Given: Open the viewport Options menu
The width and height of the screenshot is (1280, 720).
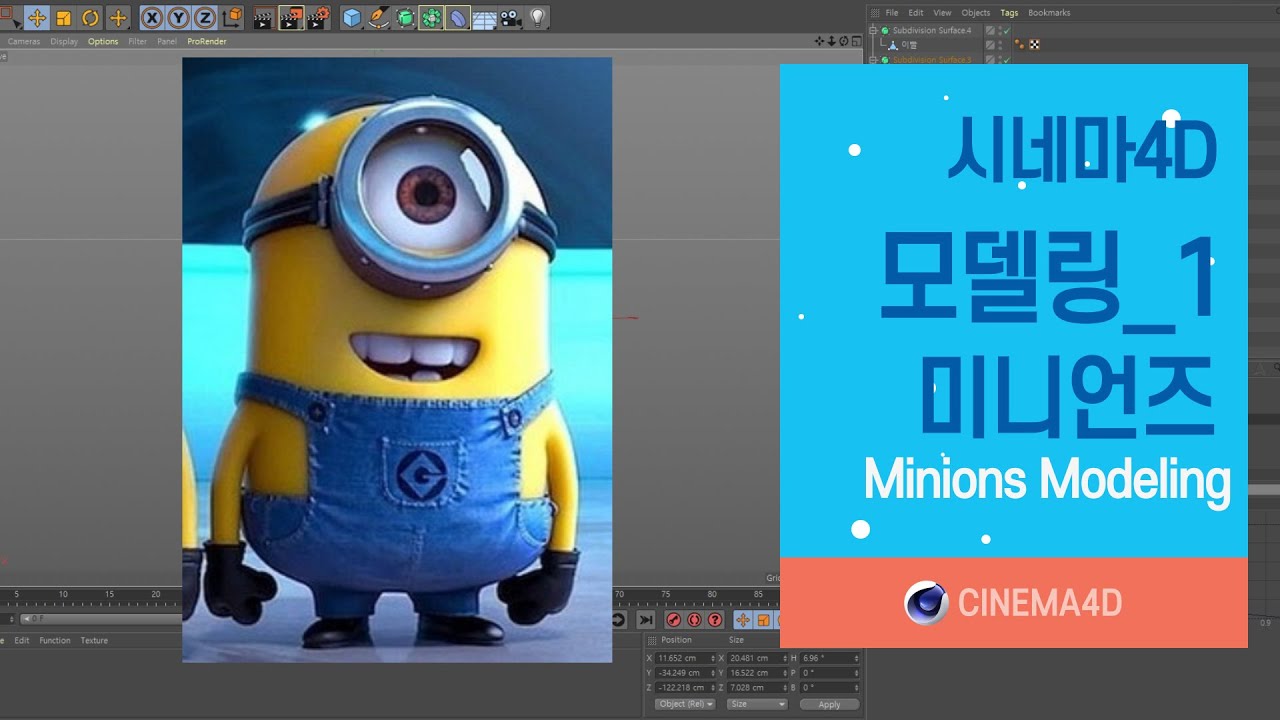Looking at the screenshot, I should [x=103, y=41].
